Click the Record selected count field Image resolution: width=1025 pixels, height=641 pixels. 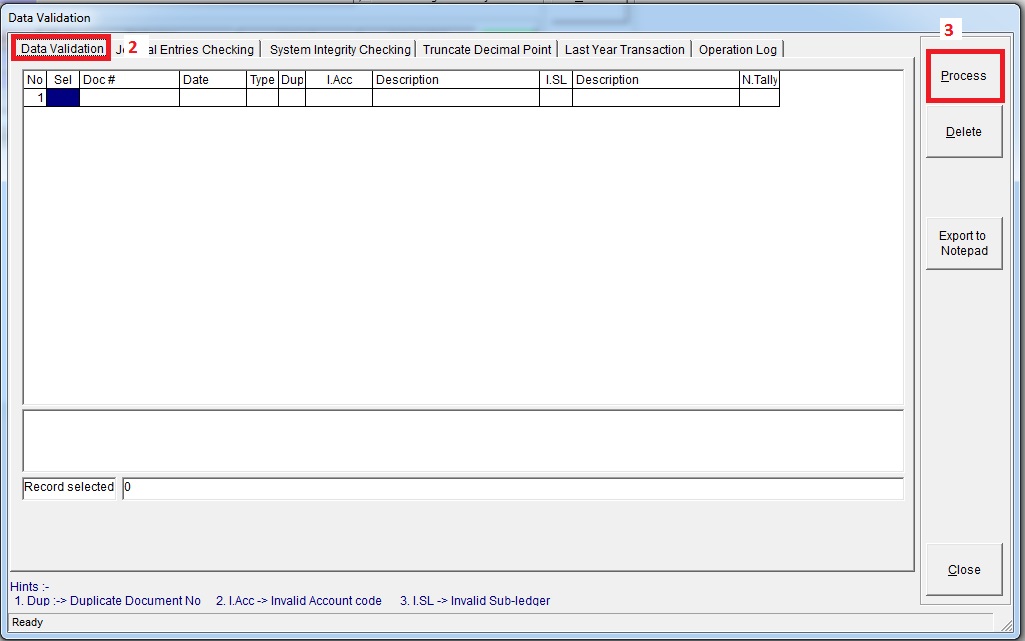tap(512, 488)
